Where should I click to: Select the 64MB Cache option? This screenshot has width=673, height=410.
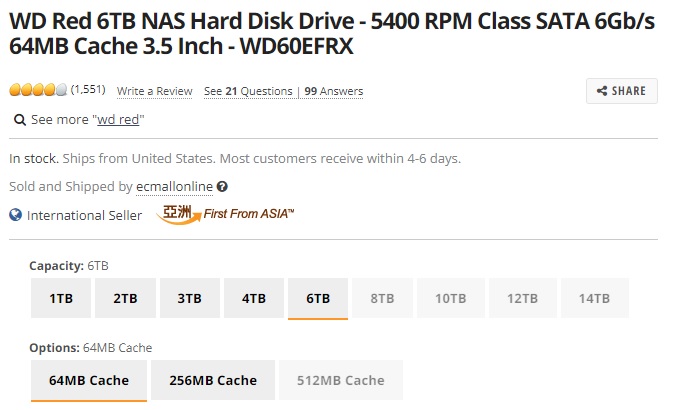(x=89, y=381)
